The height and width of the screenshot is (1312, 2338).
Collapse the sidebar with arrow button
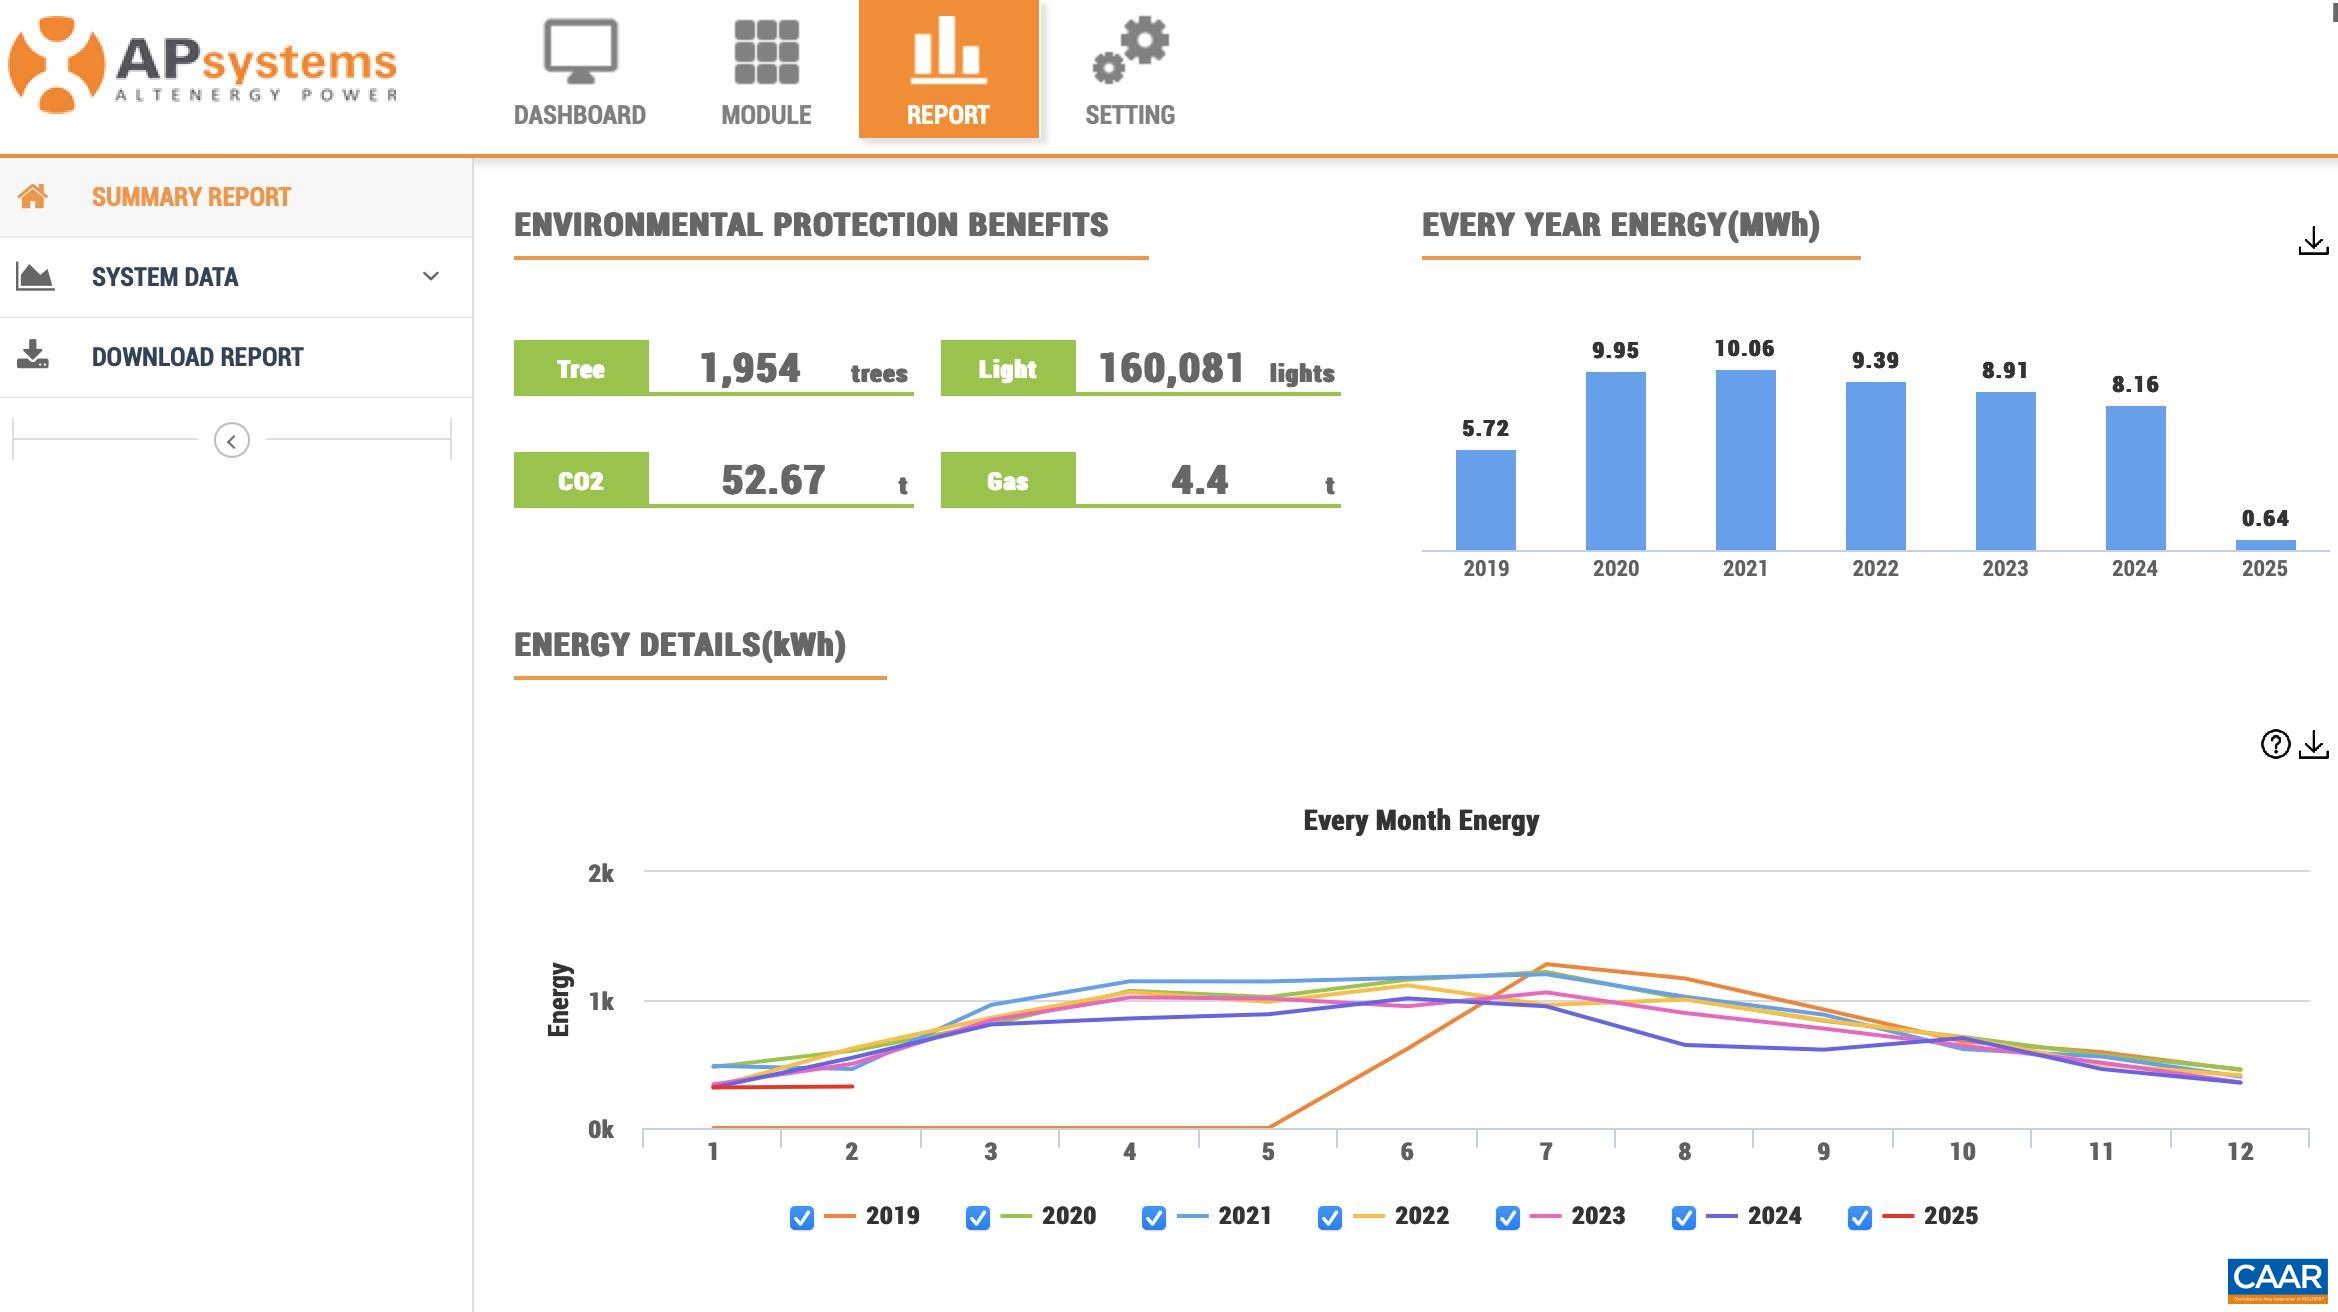click(231, 440)
